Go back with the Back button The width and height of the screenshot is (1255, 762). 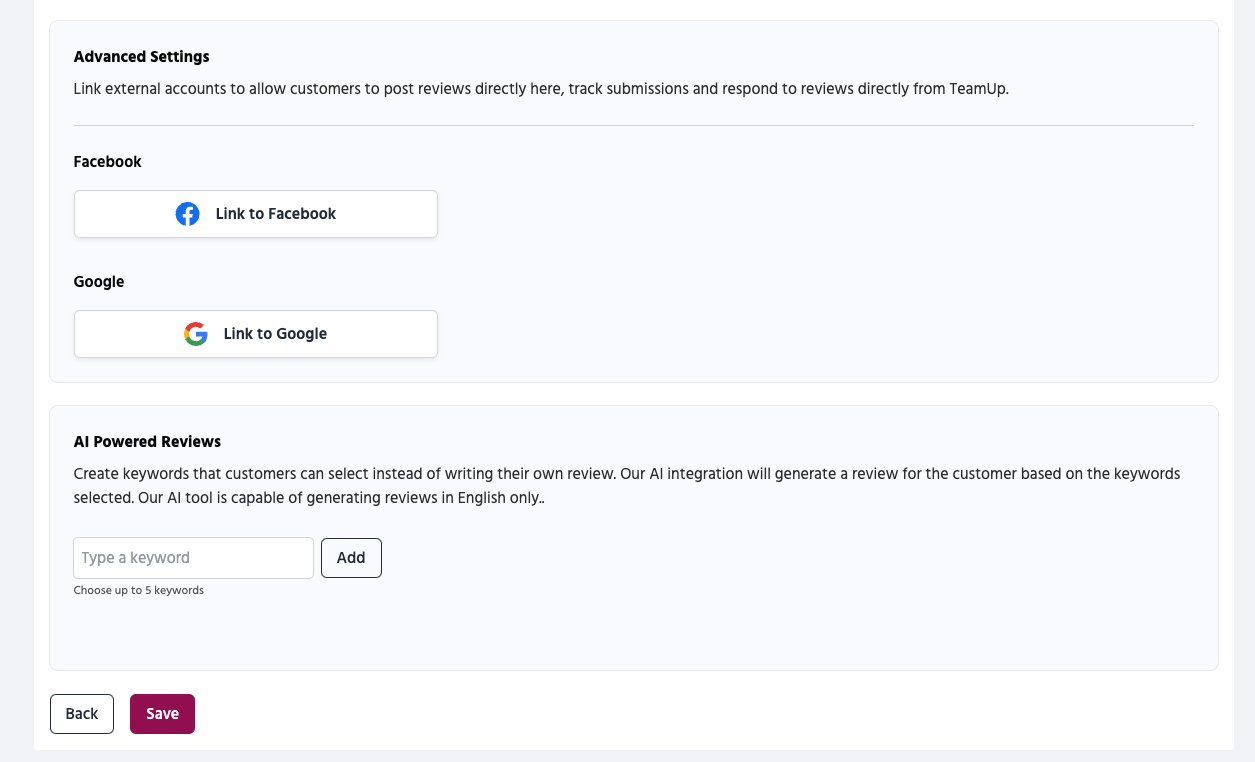(82, 714)
